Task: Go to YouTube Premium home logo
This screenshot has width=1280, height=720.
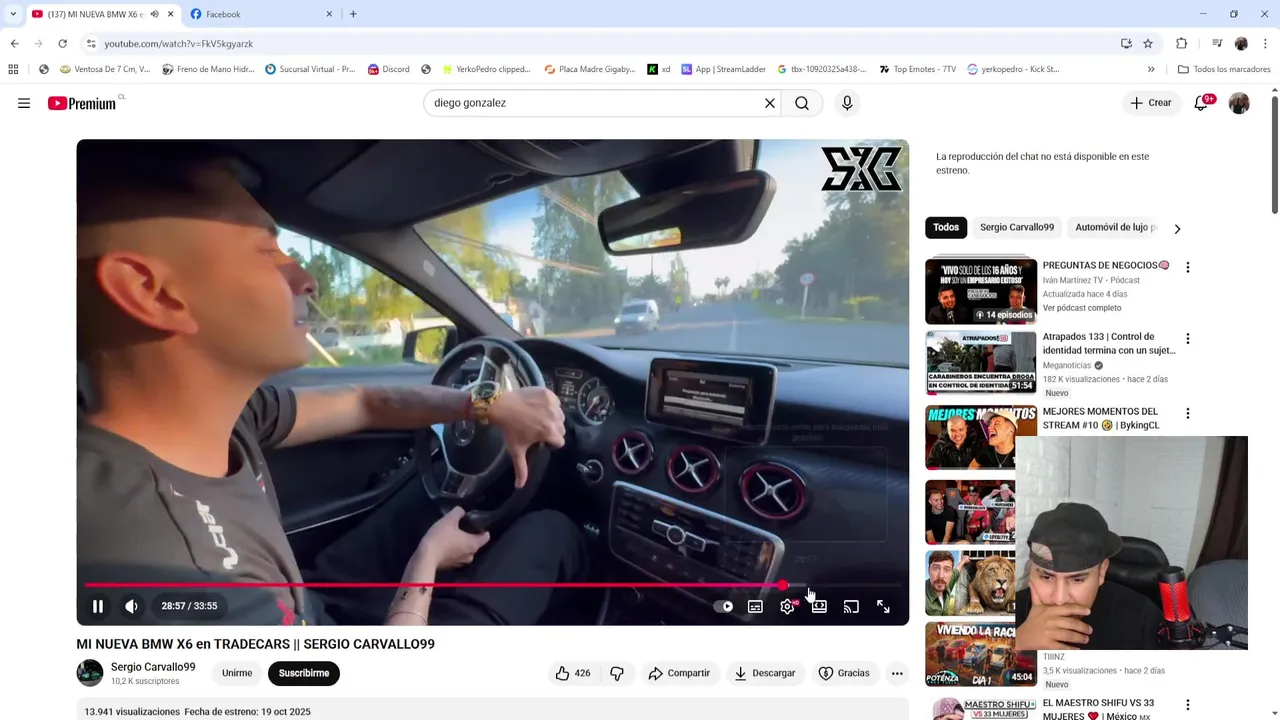Action: 82,103
